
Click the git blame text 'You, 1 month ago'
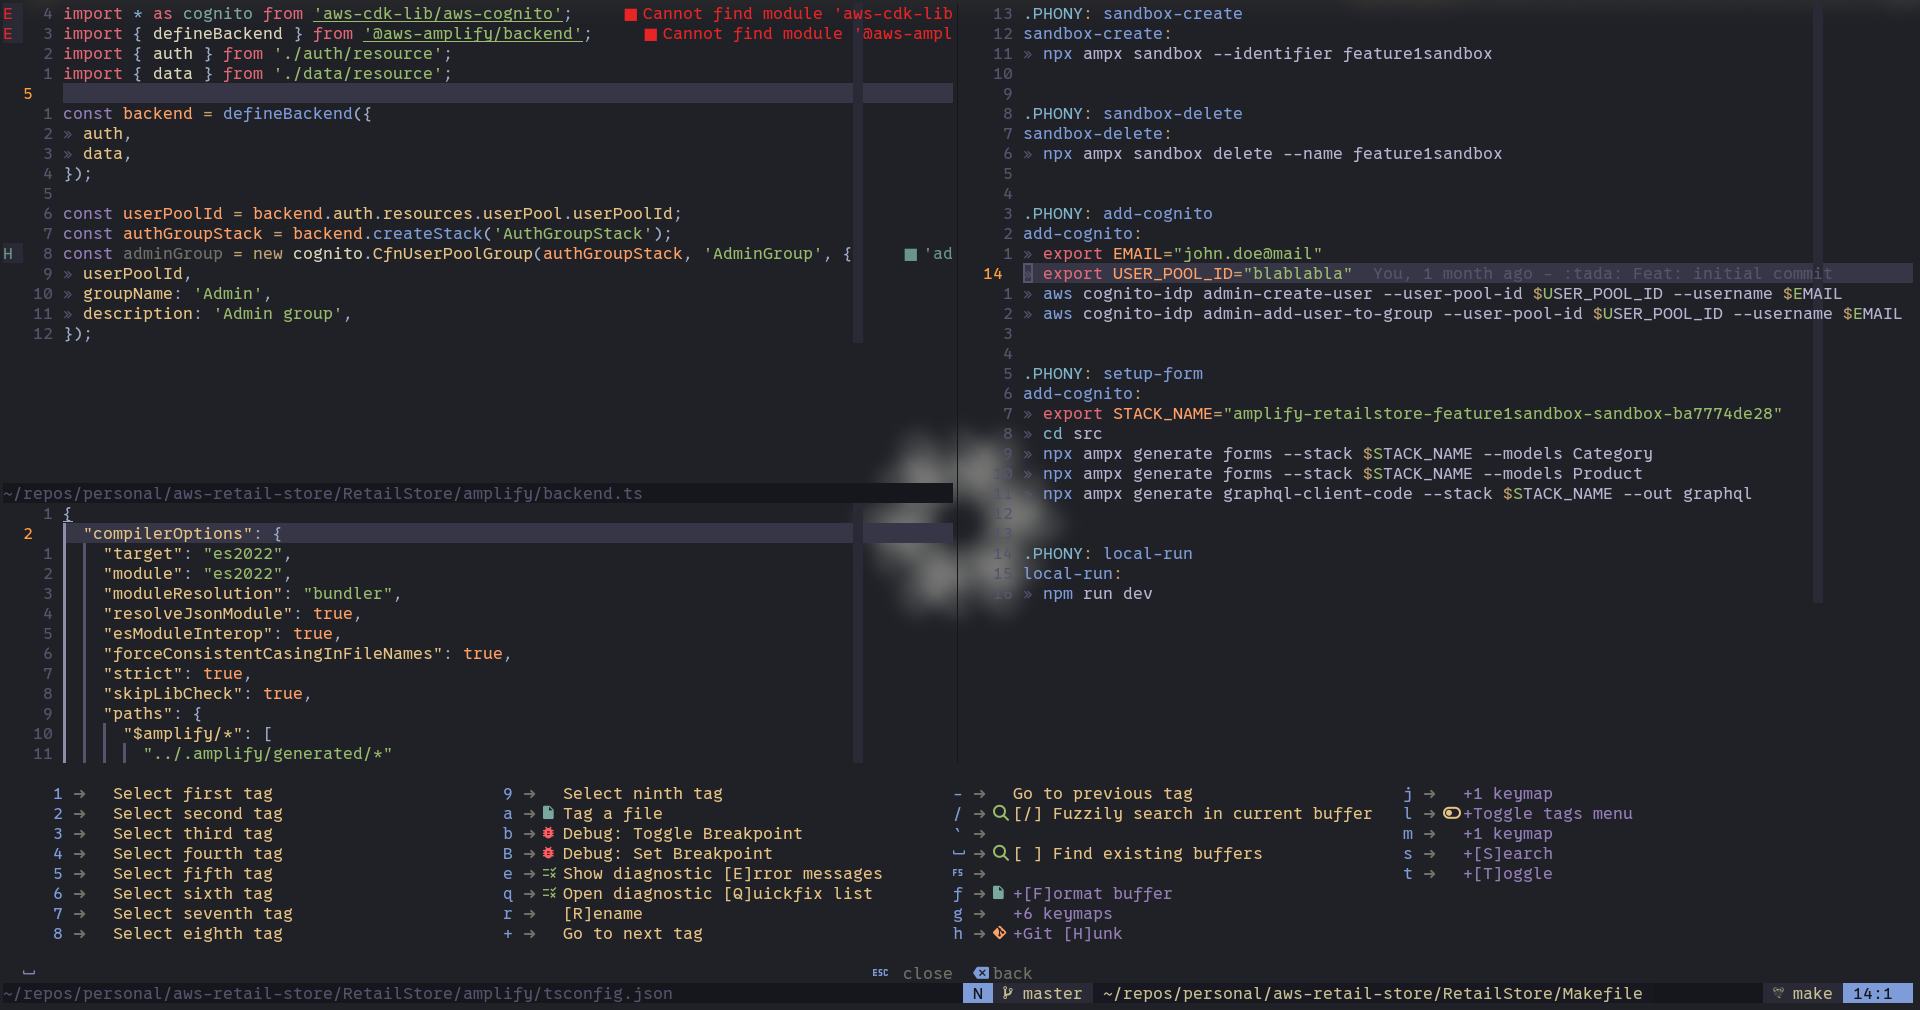tap(1452, 273)
